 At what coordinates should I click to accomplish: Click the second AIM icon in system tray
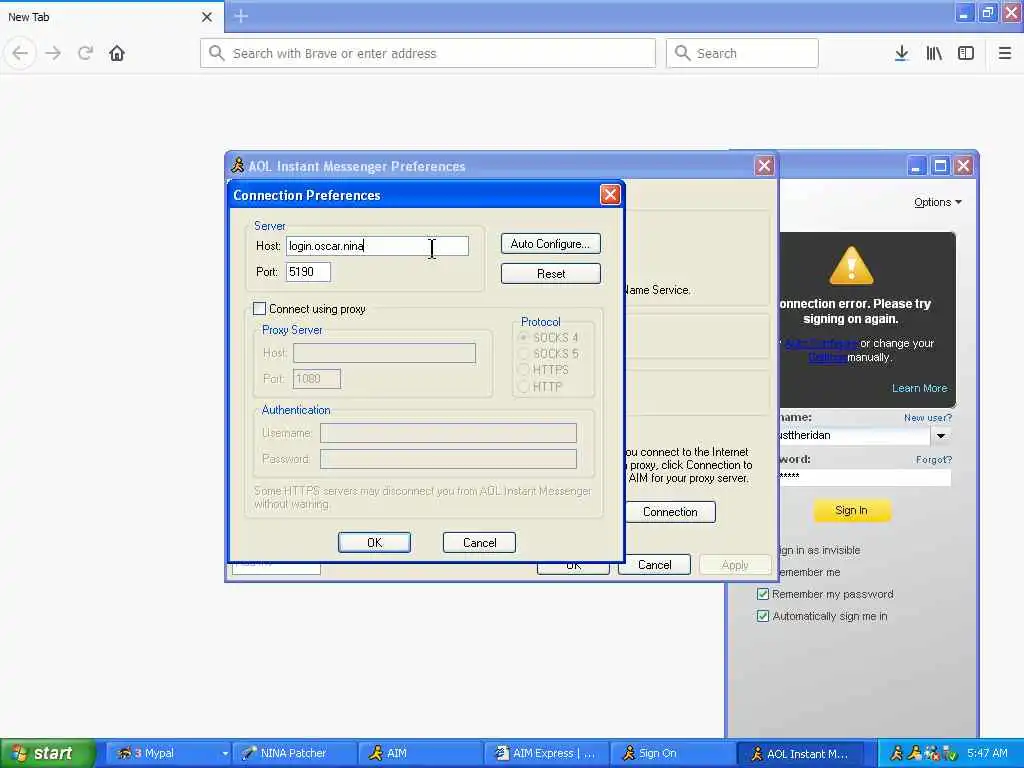coord(914,754)
